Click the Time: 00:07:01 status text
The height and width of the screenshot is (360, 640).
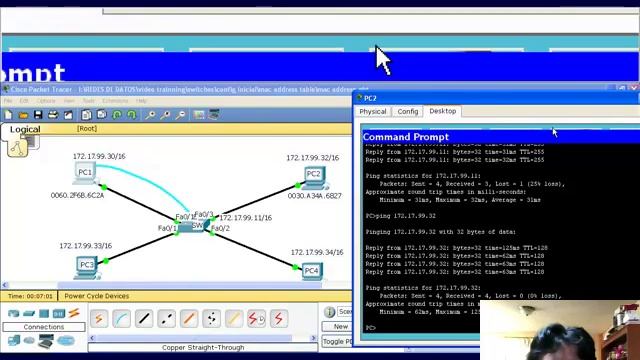(30, 296)
